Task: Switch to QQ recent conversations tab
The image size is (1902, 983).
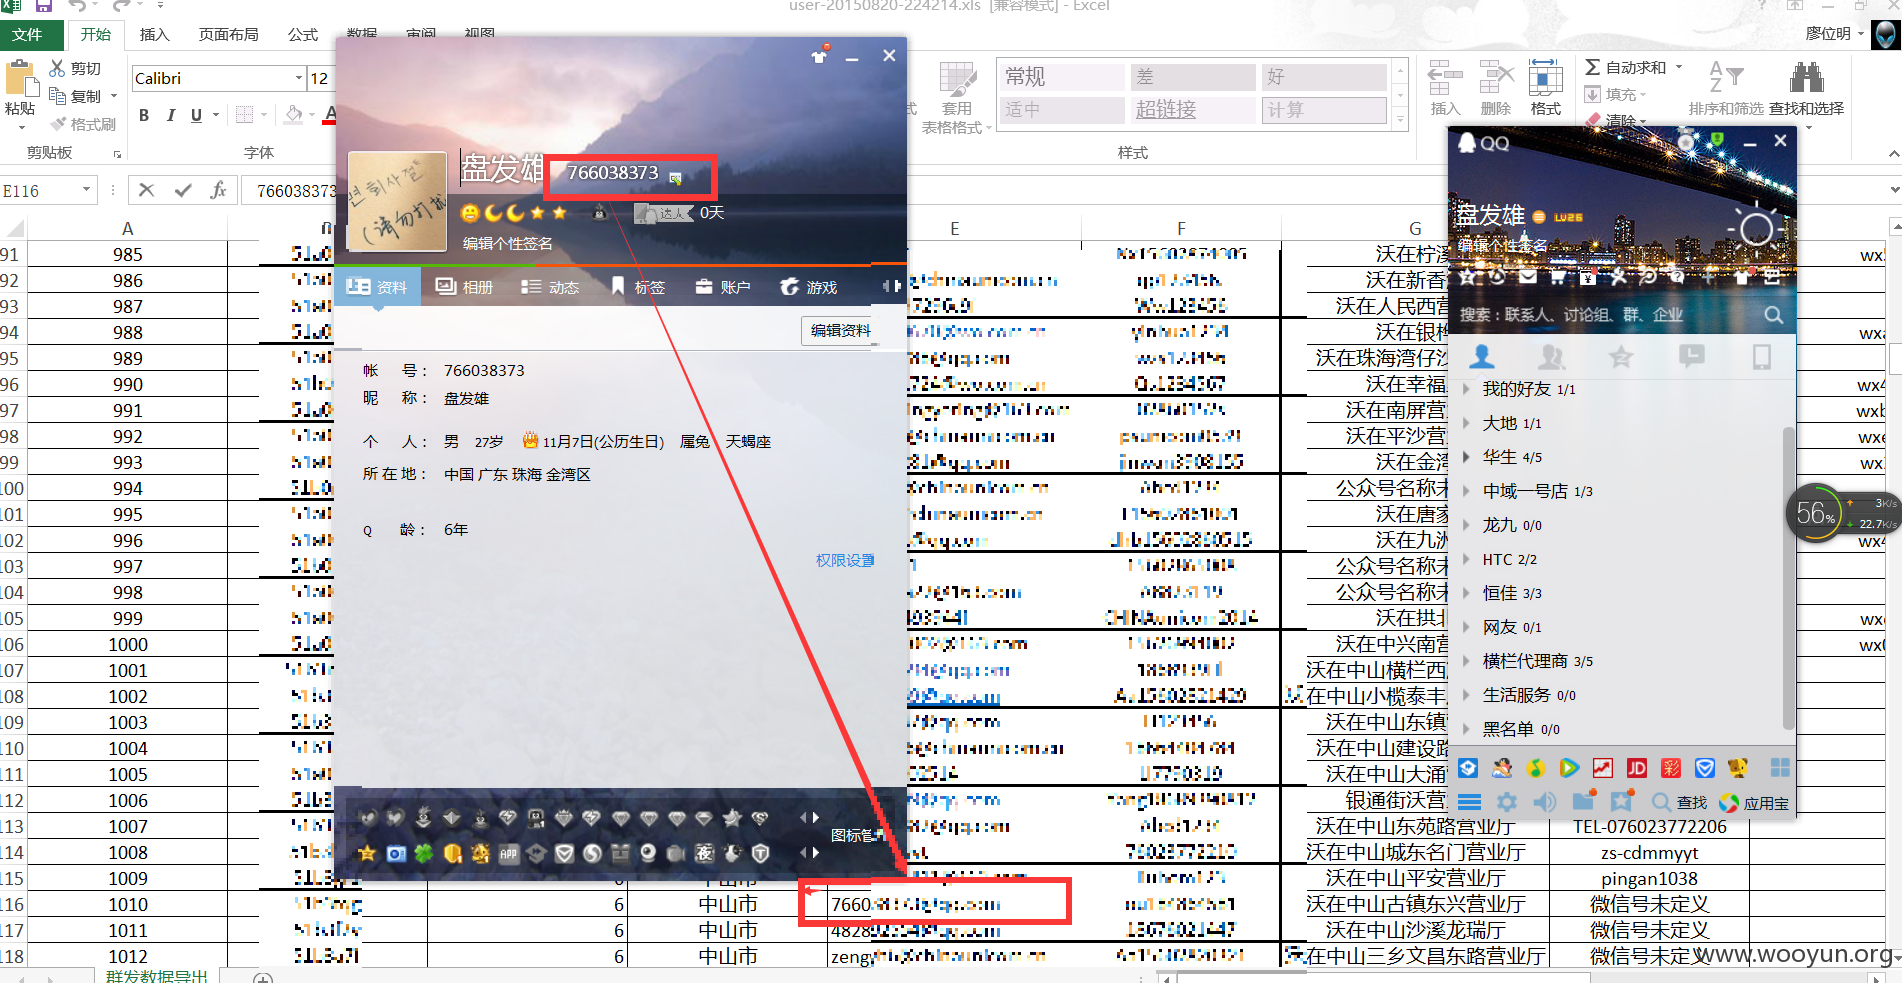Action: (1691, 356)
